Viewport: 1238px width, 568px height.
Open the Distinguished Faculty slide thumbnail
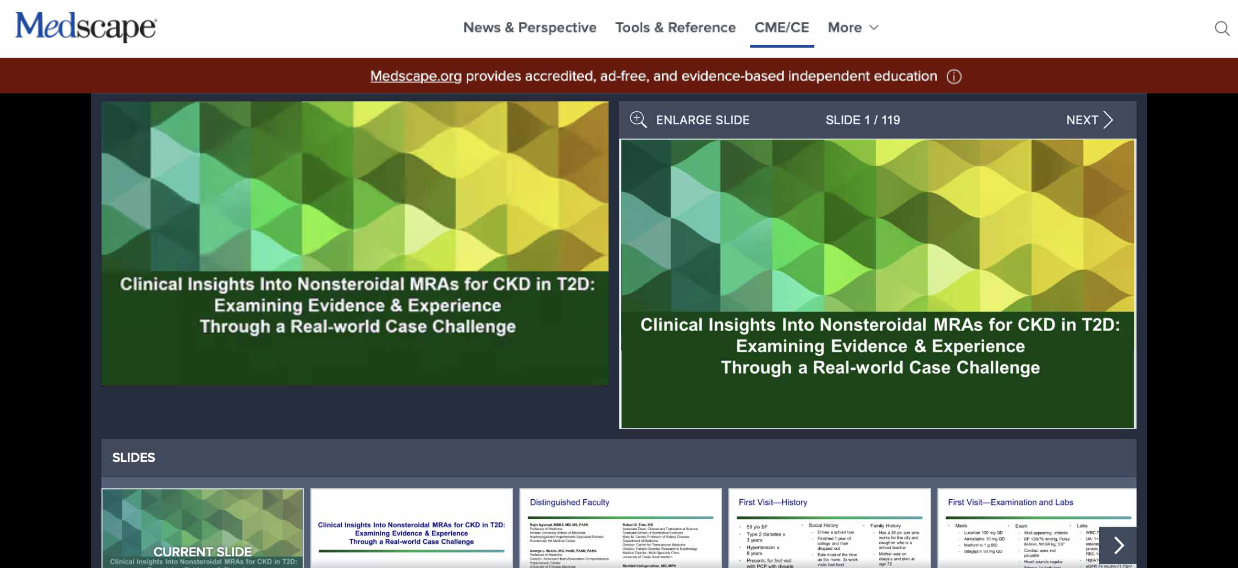coord(621,528)
